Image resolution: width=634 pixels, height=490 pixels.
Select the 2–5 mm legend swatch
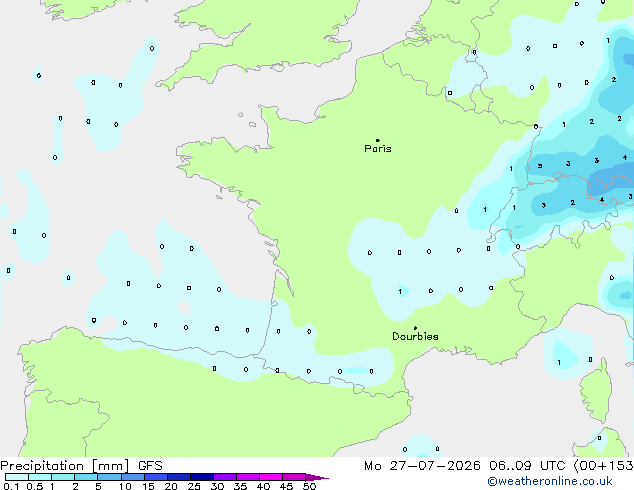point(86,477)
